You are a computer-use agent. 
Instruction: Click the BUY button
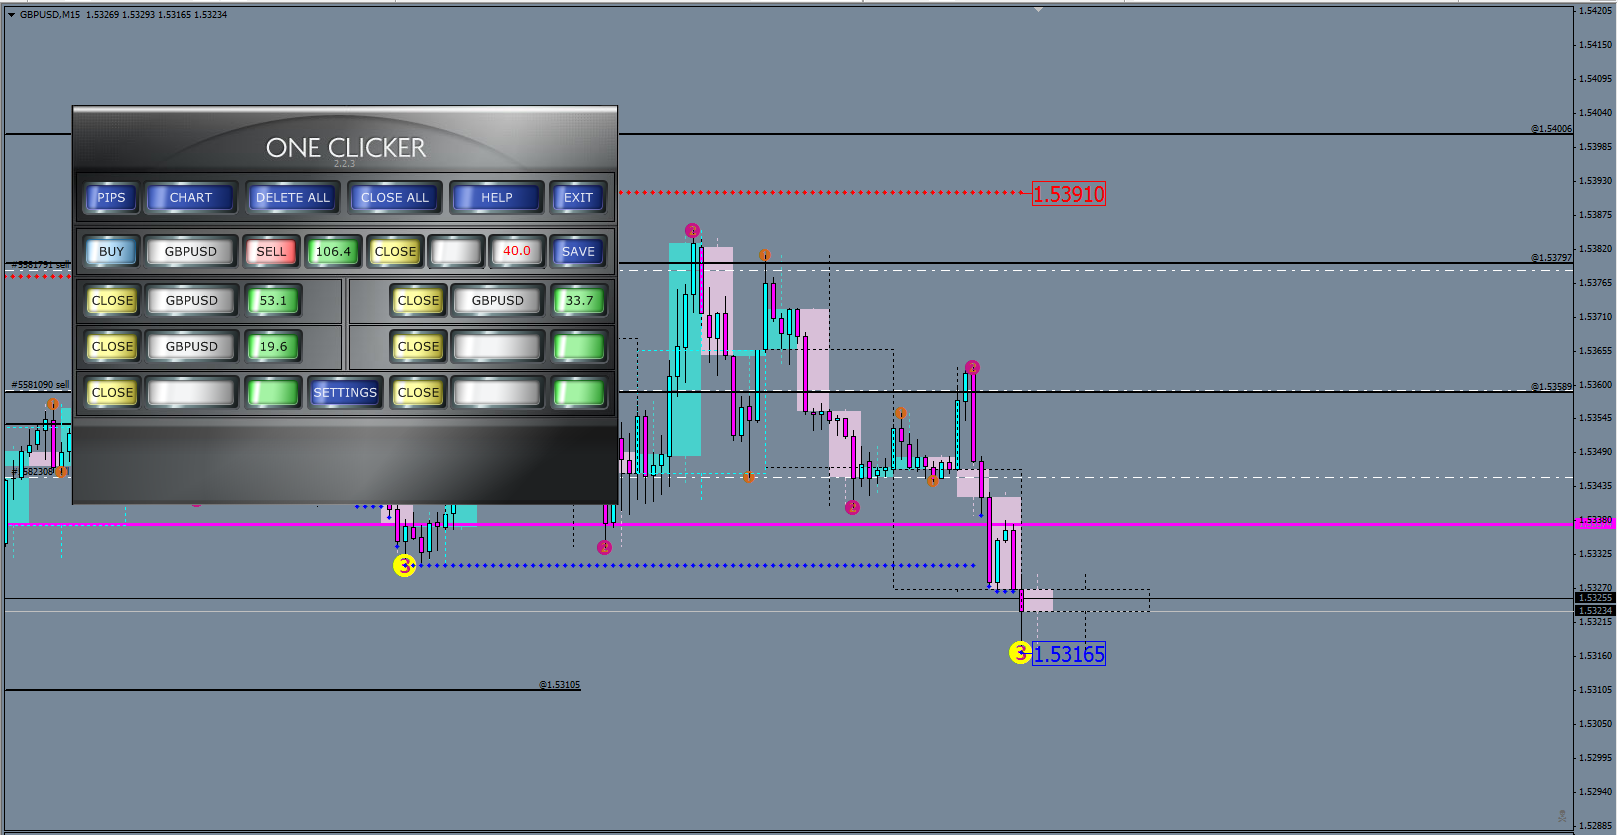point(111,251)
